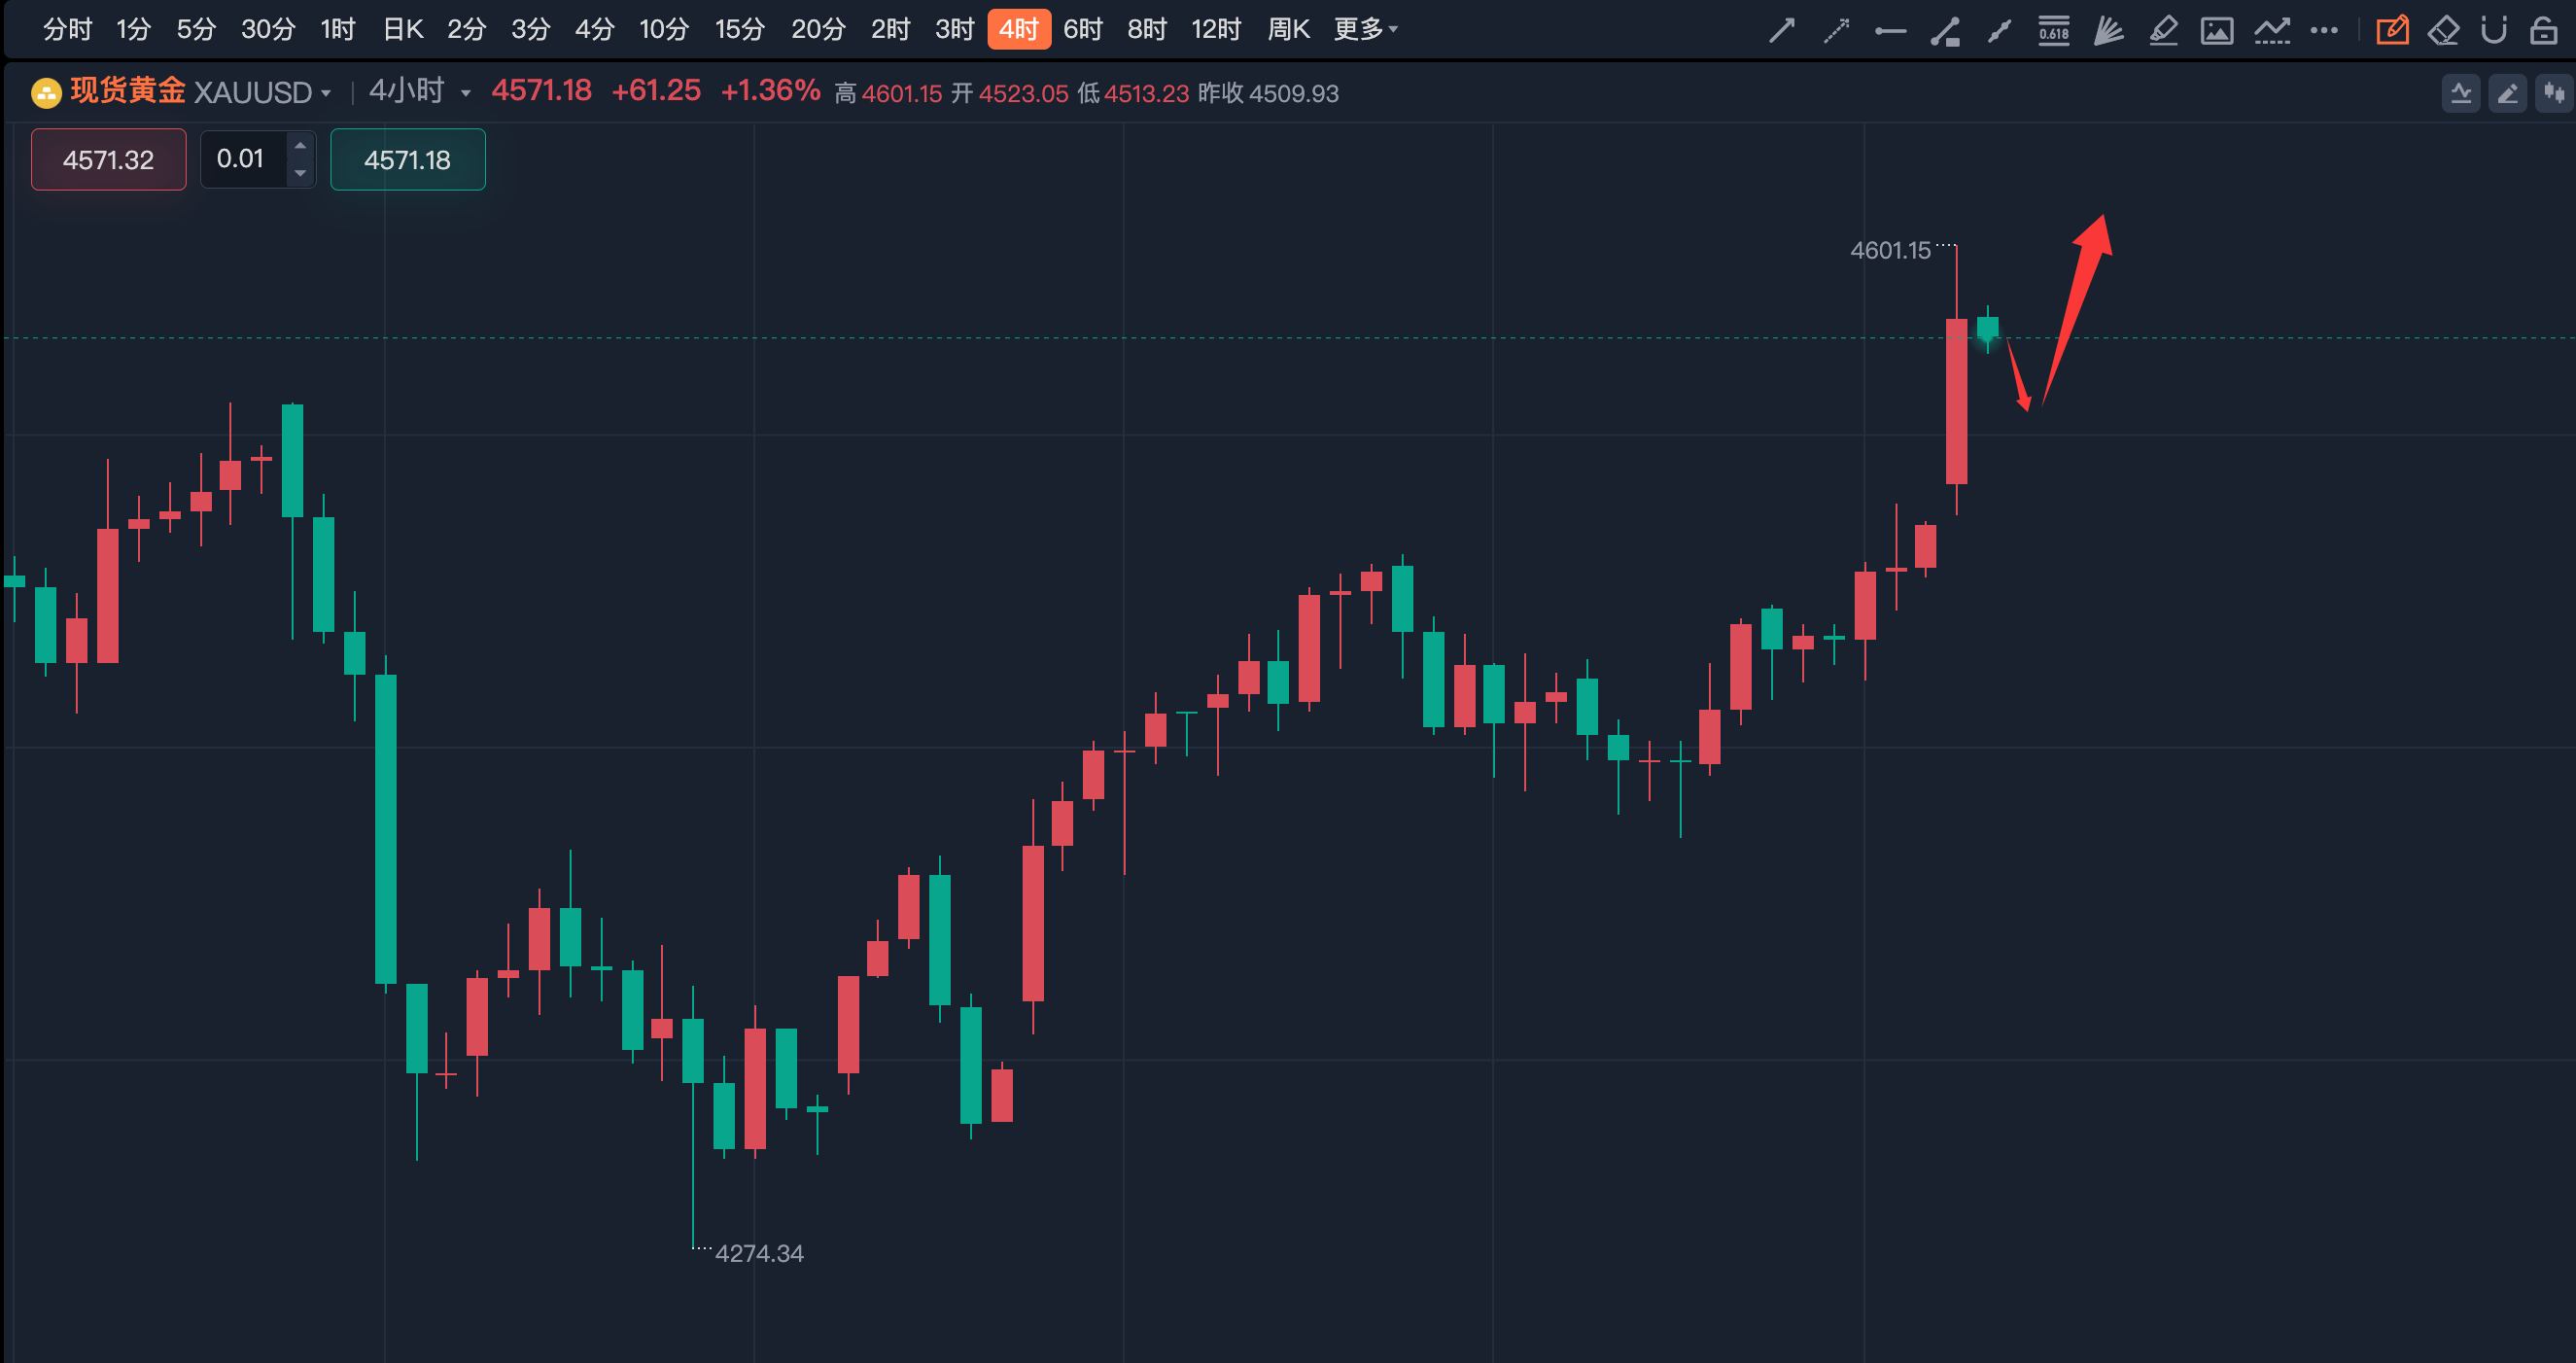This screenshot has width=2576, height=1363.
Task: Select the fan lines tool
Action: [2108, 31]
